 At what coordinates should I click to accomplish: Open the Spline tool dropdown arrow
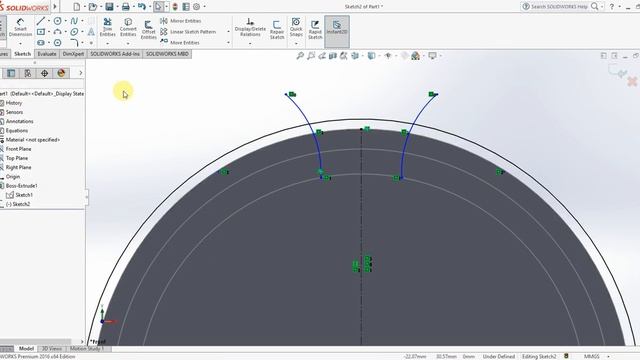point(82,21)
